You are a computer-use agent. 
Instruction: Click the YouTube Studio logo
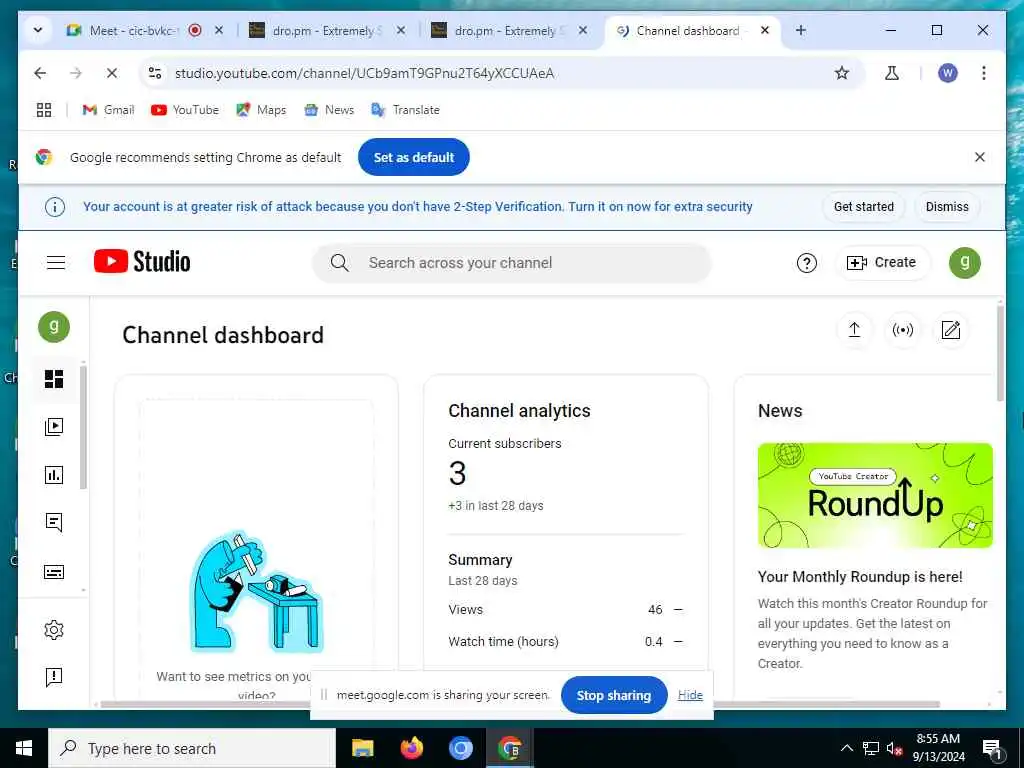pyautogui.click(x=142, y=262)
